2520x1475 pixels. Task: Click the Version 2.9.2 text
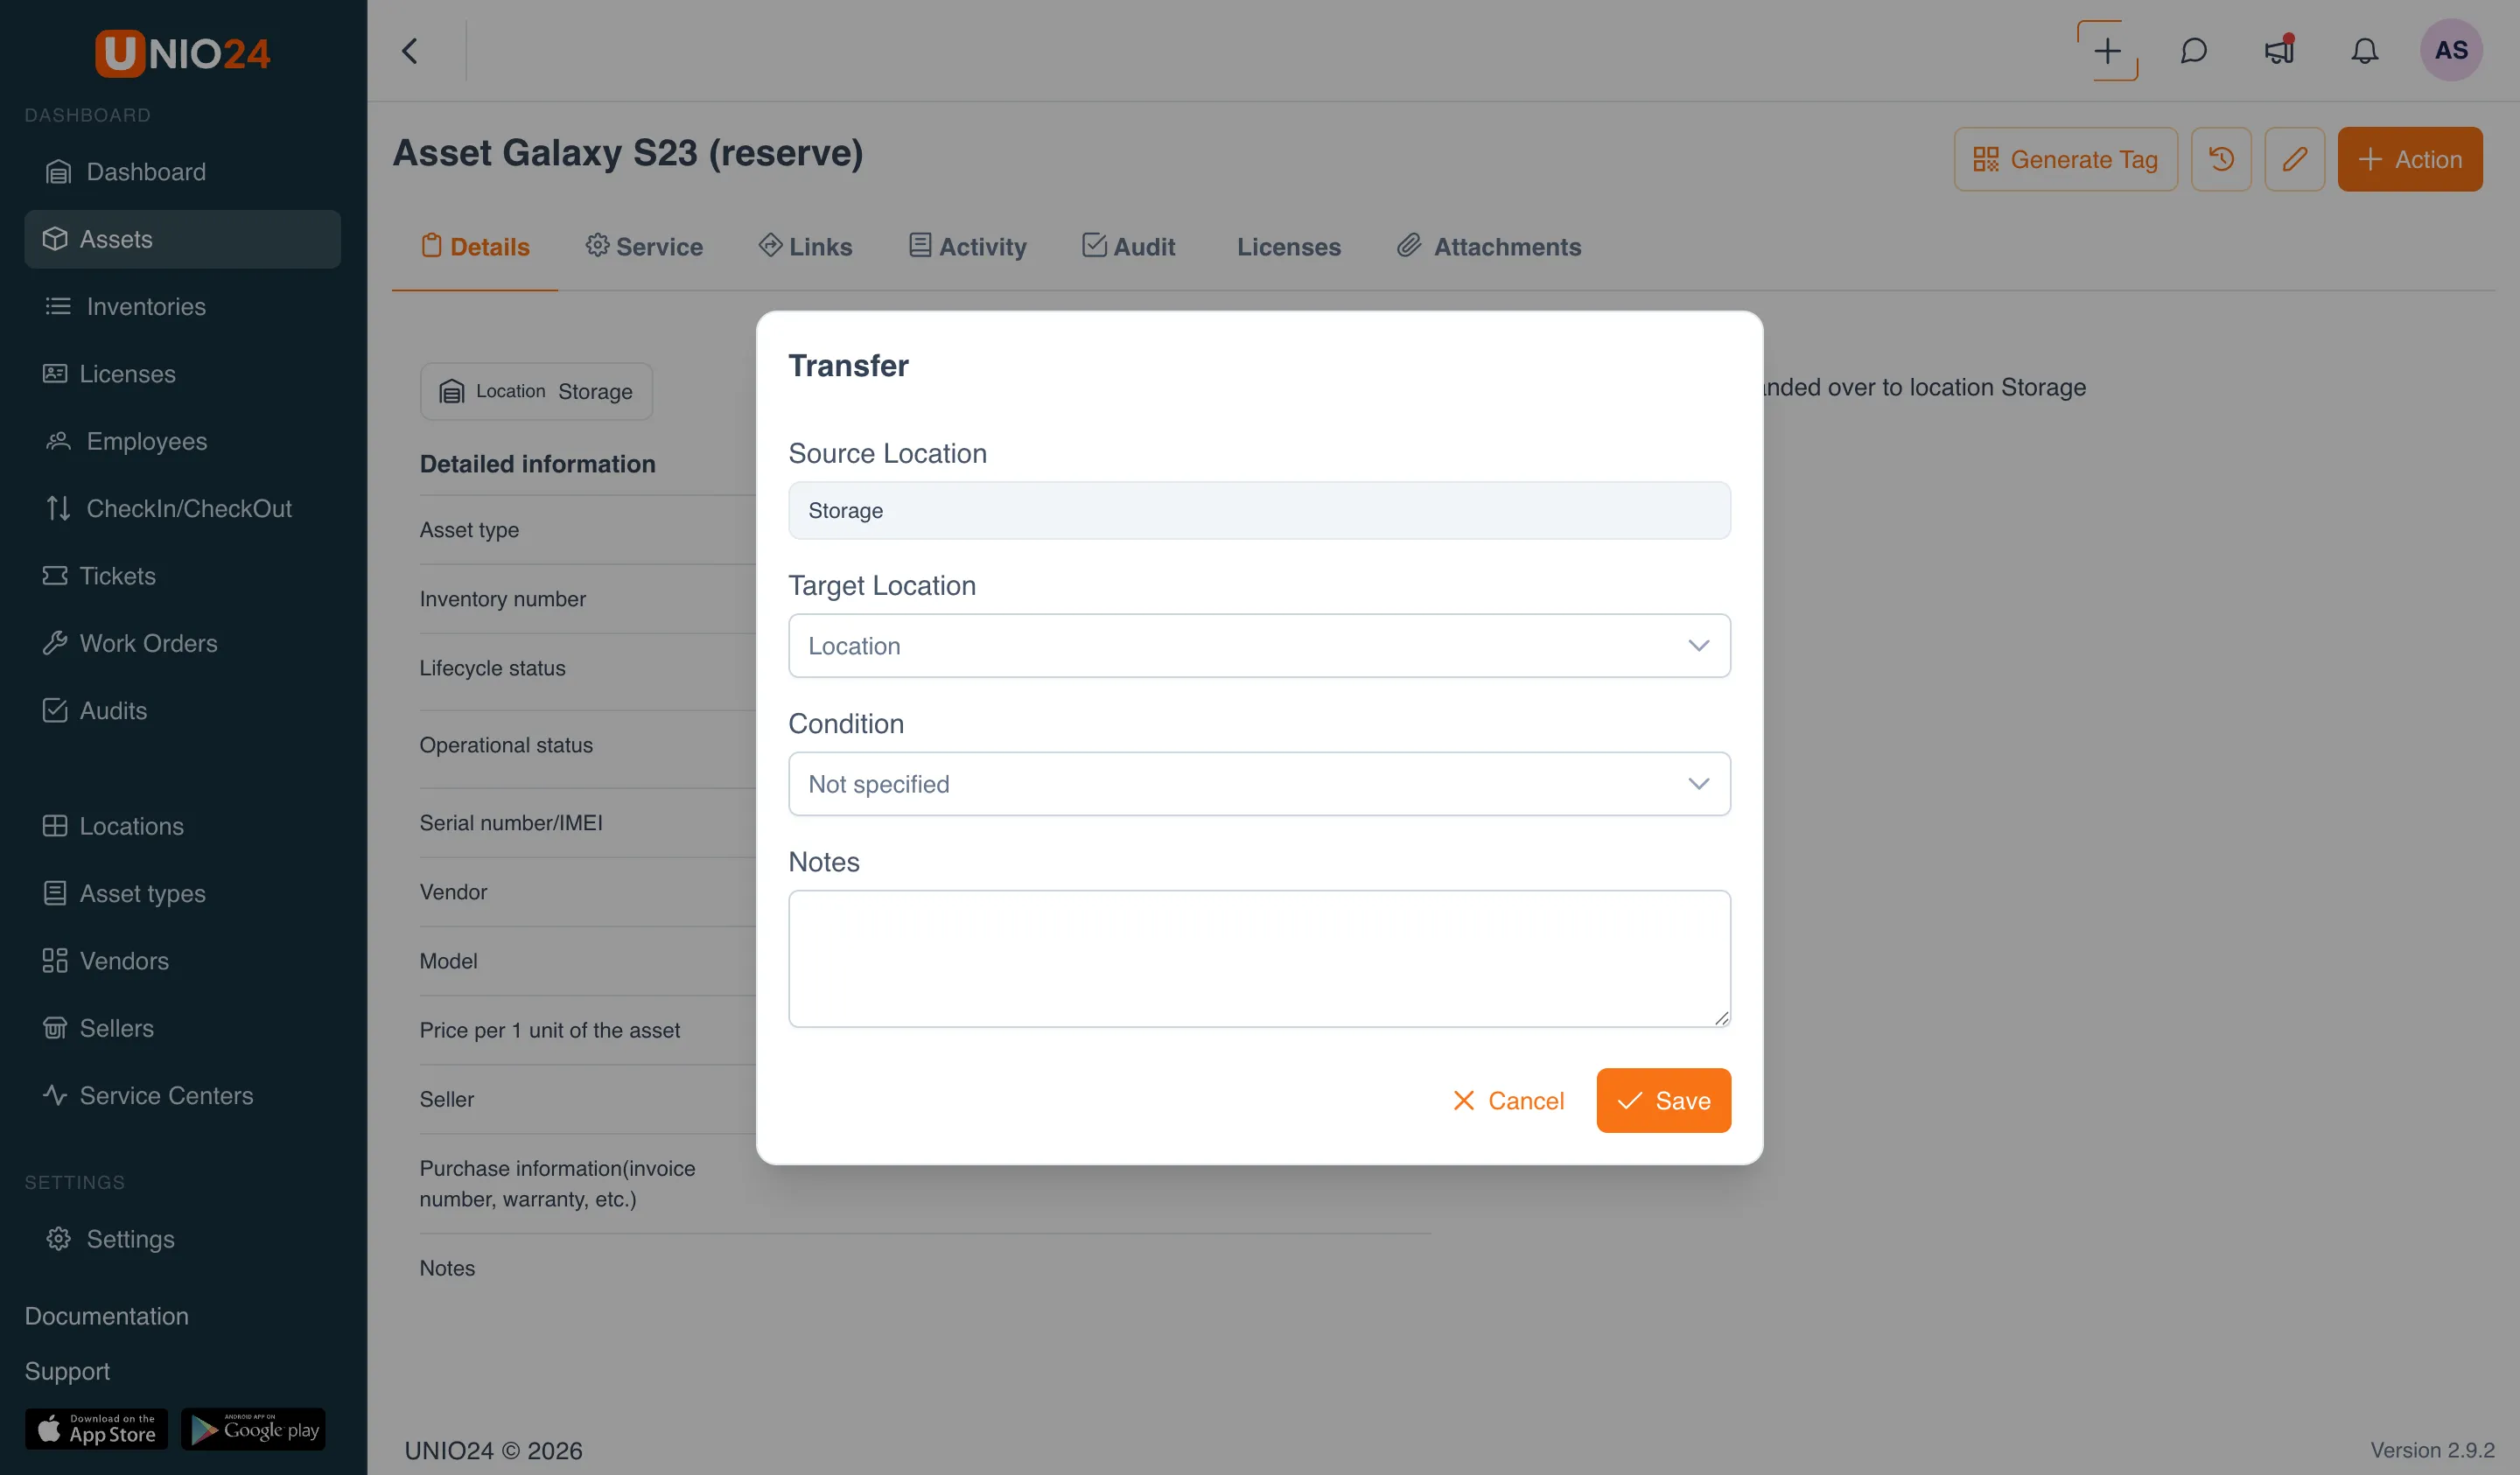(x=2432, y=1450)
